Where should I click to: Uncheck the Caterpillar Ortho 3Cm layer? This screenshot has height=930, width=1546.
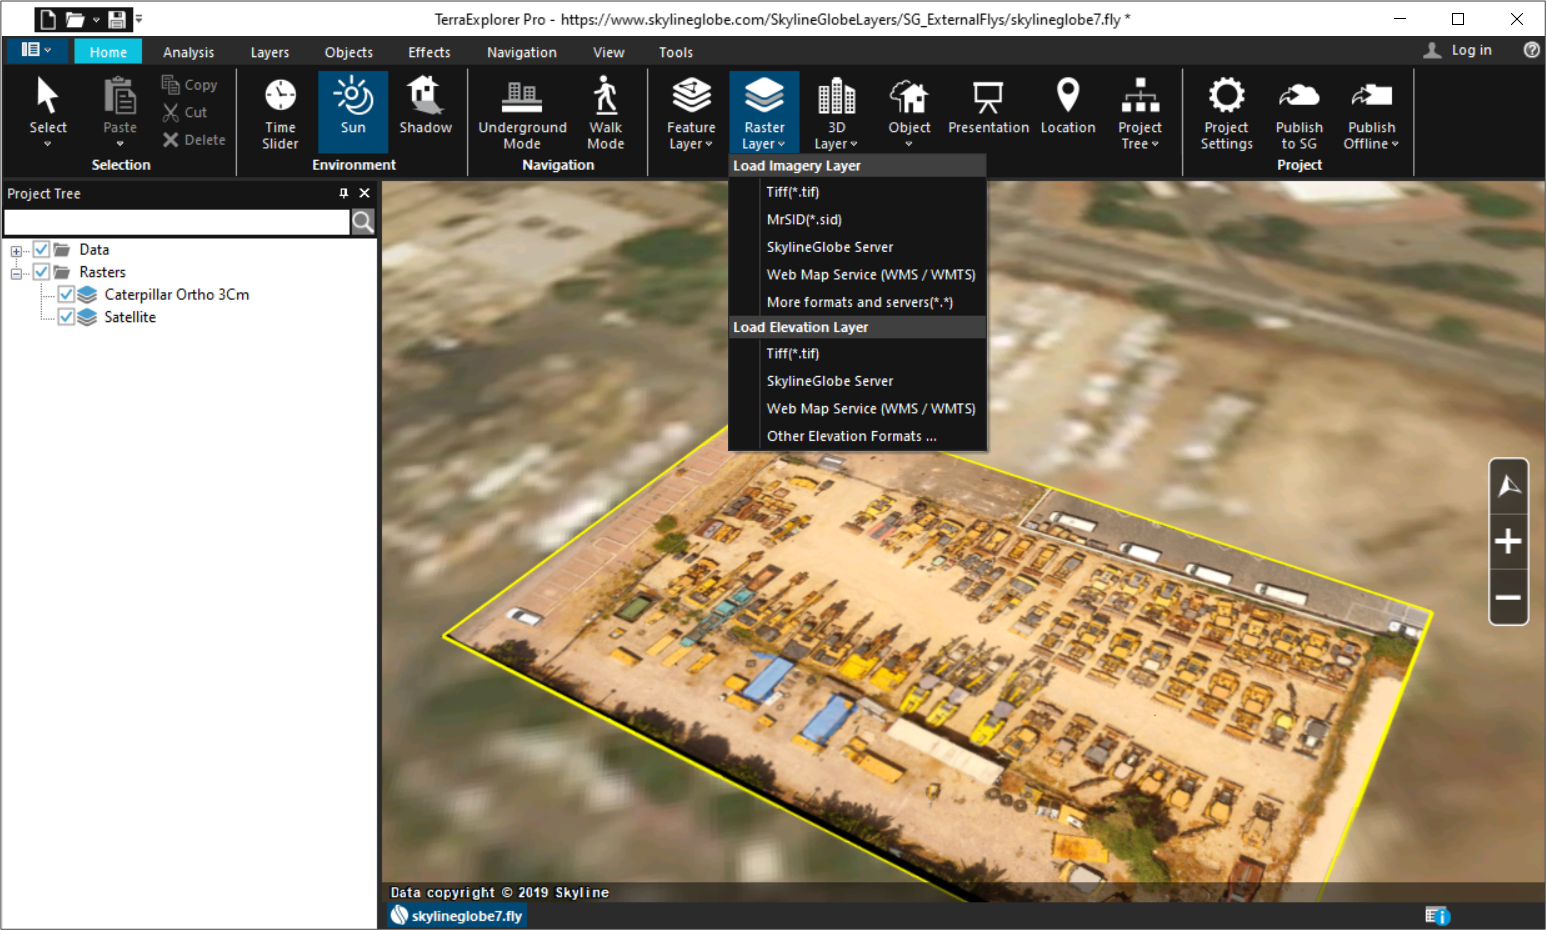click(x=66, y=294)
